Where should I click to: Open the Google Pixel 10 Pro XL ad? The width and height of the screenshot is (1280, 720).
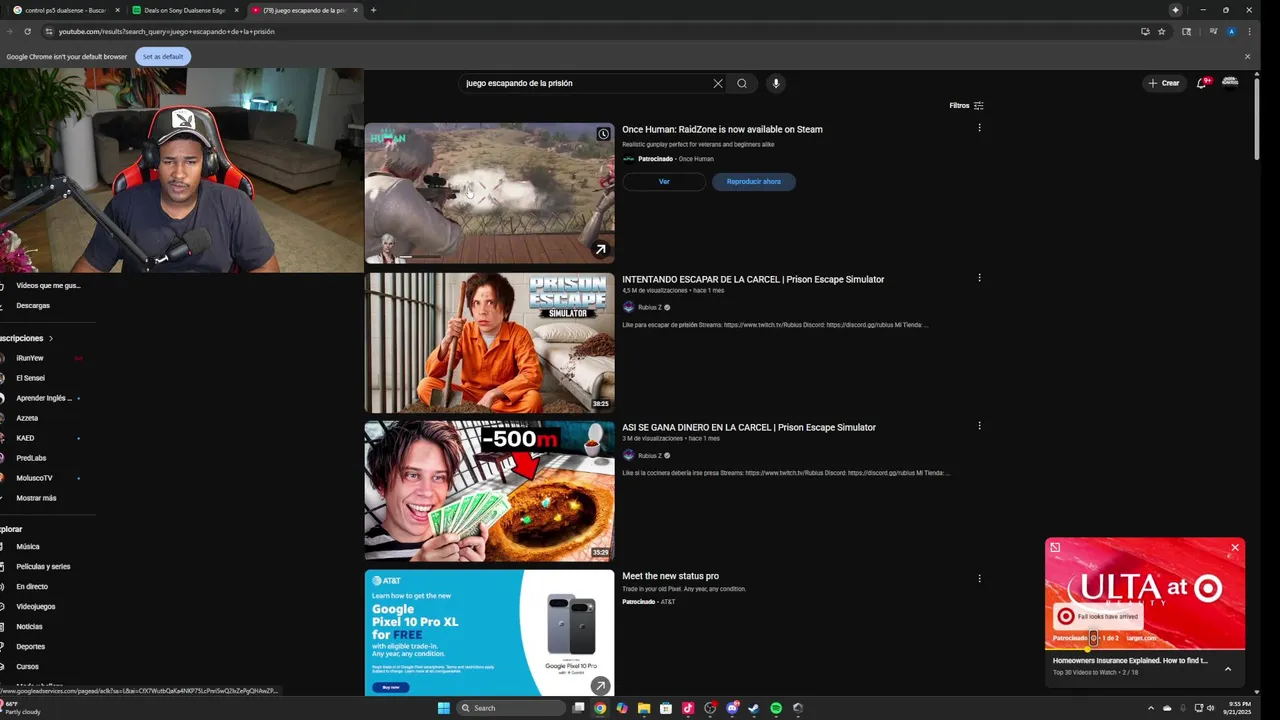click(489, 633)
